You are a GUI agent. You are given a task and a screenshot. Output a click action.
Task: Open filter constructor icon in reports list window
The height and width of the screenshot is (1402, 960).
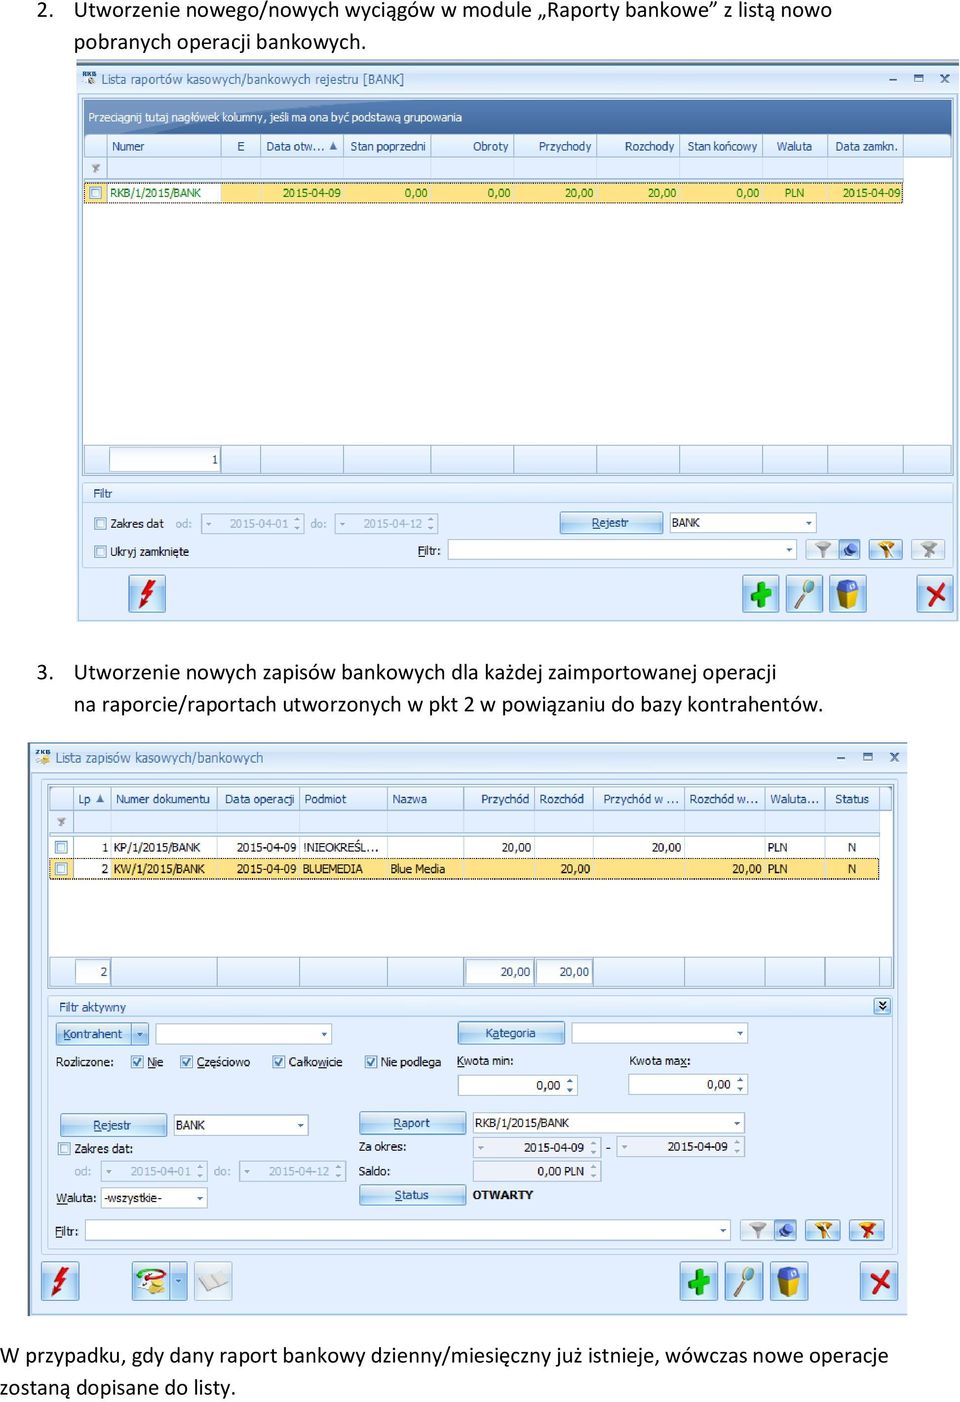[x=849, y=549]
